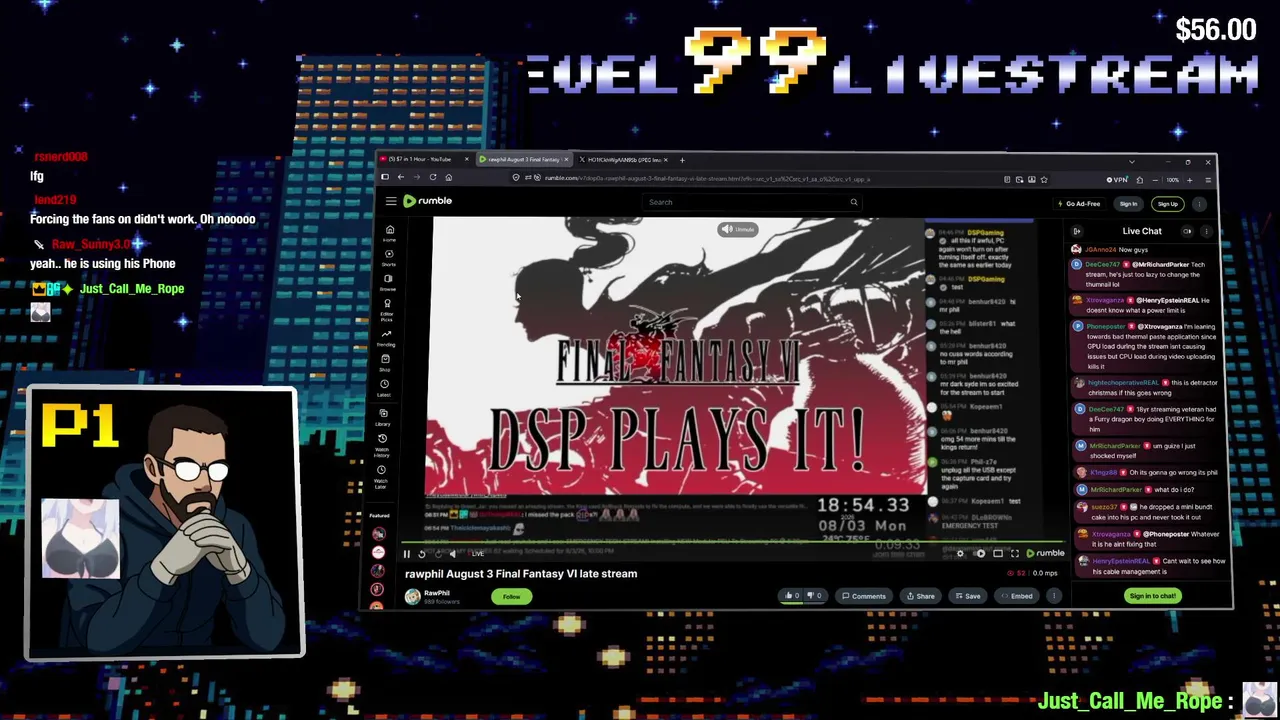Screen dimensions: 1280x720
Task: Increase browser zoom with the plus button
Action: 1188,180
